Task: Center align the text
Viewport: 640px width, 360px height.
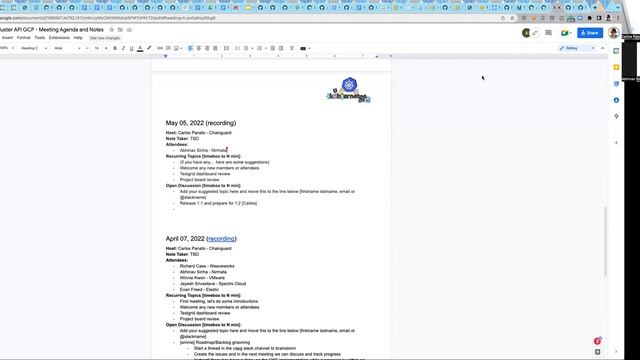Action: [199, 48]
